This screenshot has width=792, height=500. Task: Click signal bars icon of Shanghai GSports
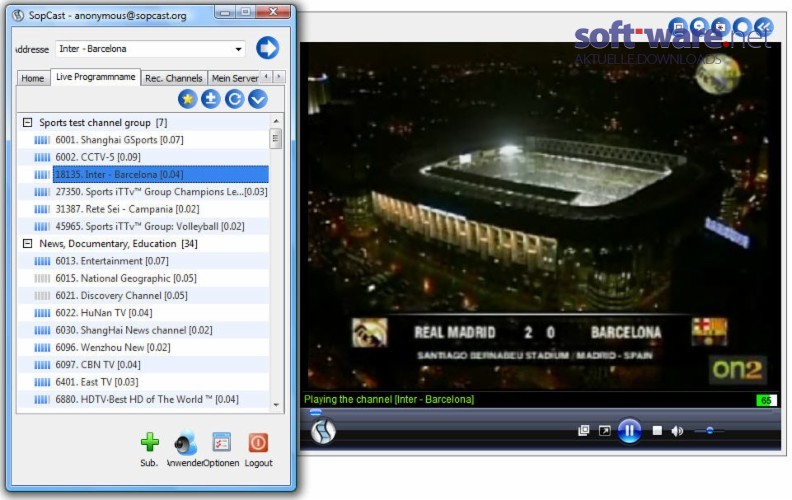[42, 140]
